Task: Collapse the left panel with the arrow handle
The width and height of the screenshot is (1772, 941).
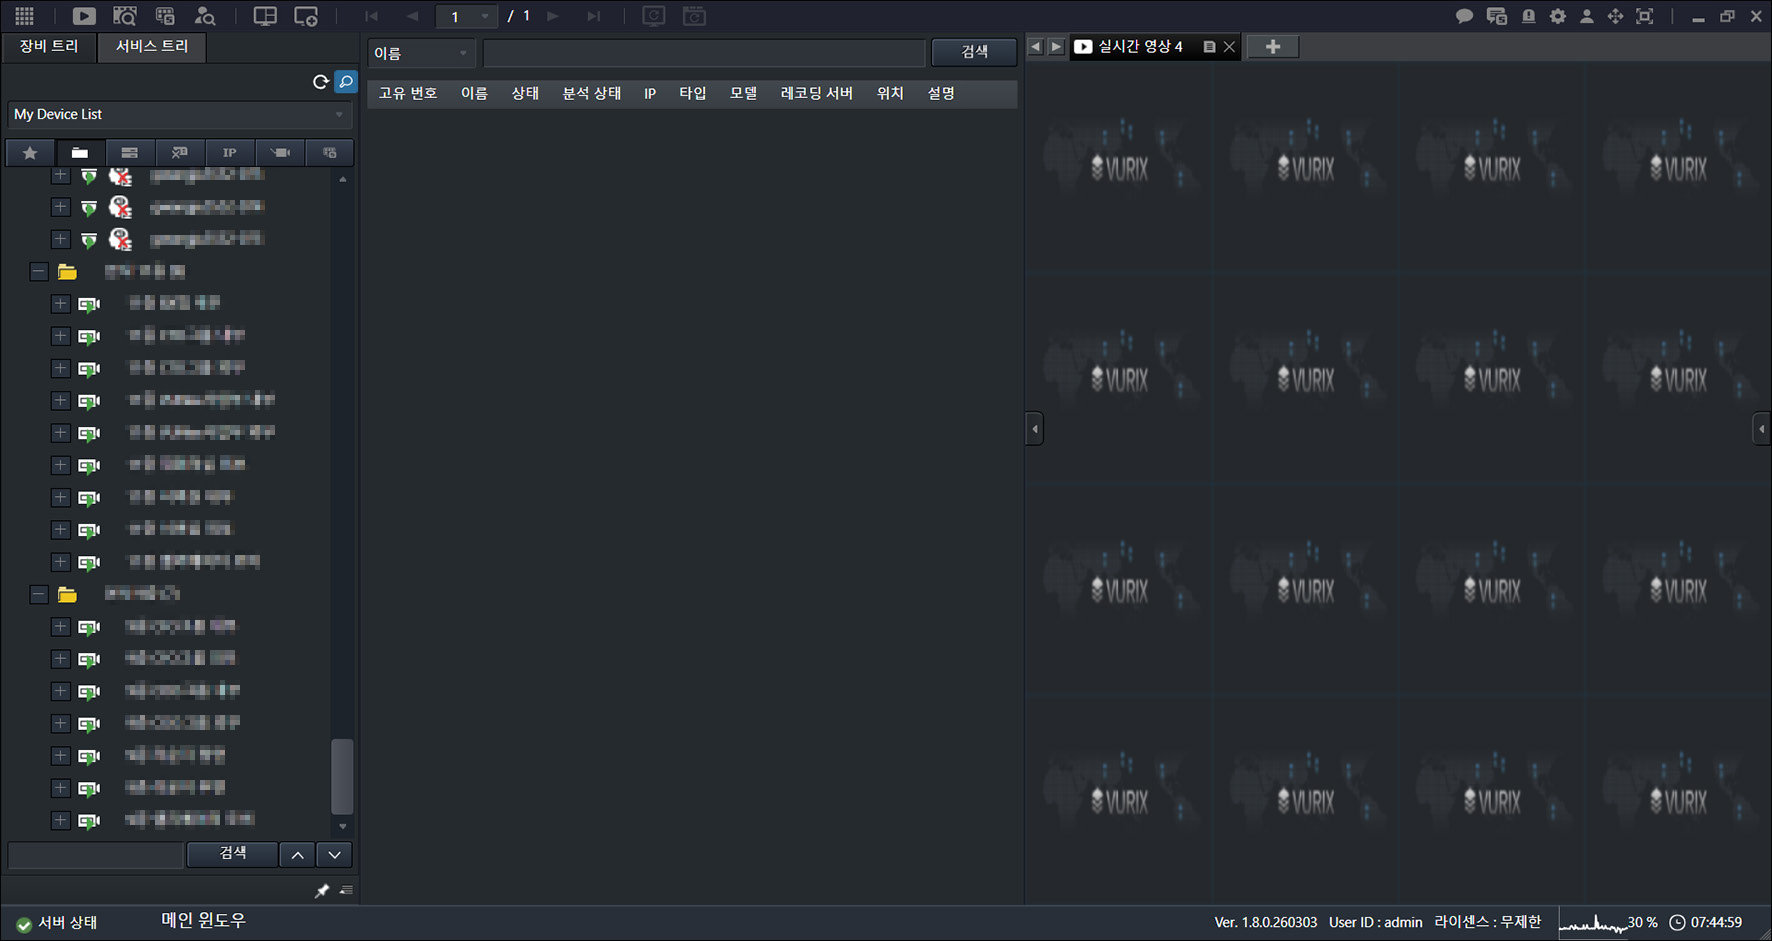Action: click(x=1035, y=429)
